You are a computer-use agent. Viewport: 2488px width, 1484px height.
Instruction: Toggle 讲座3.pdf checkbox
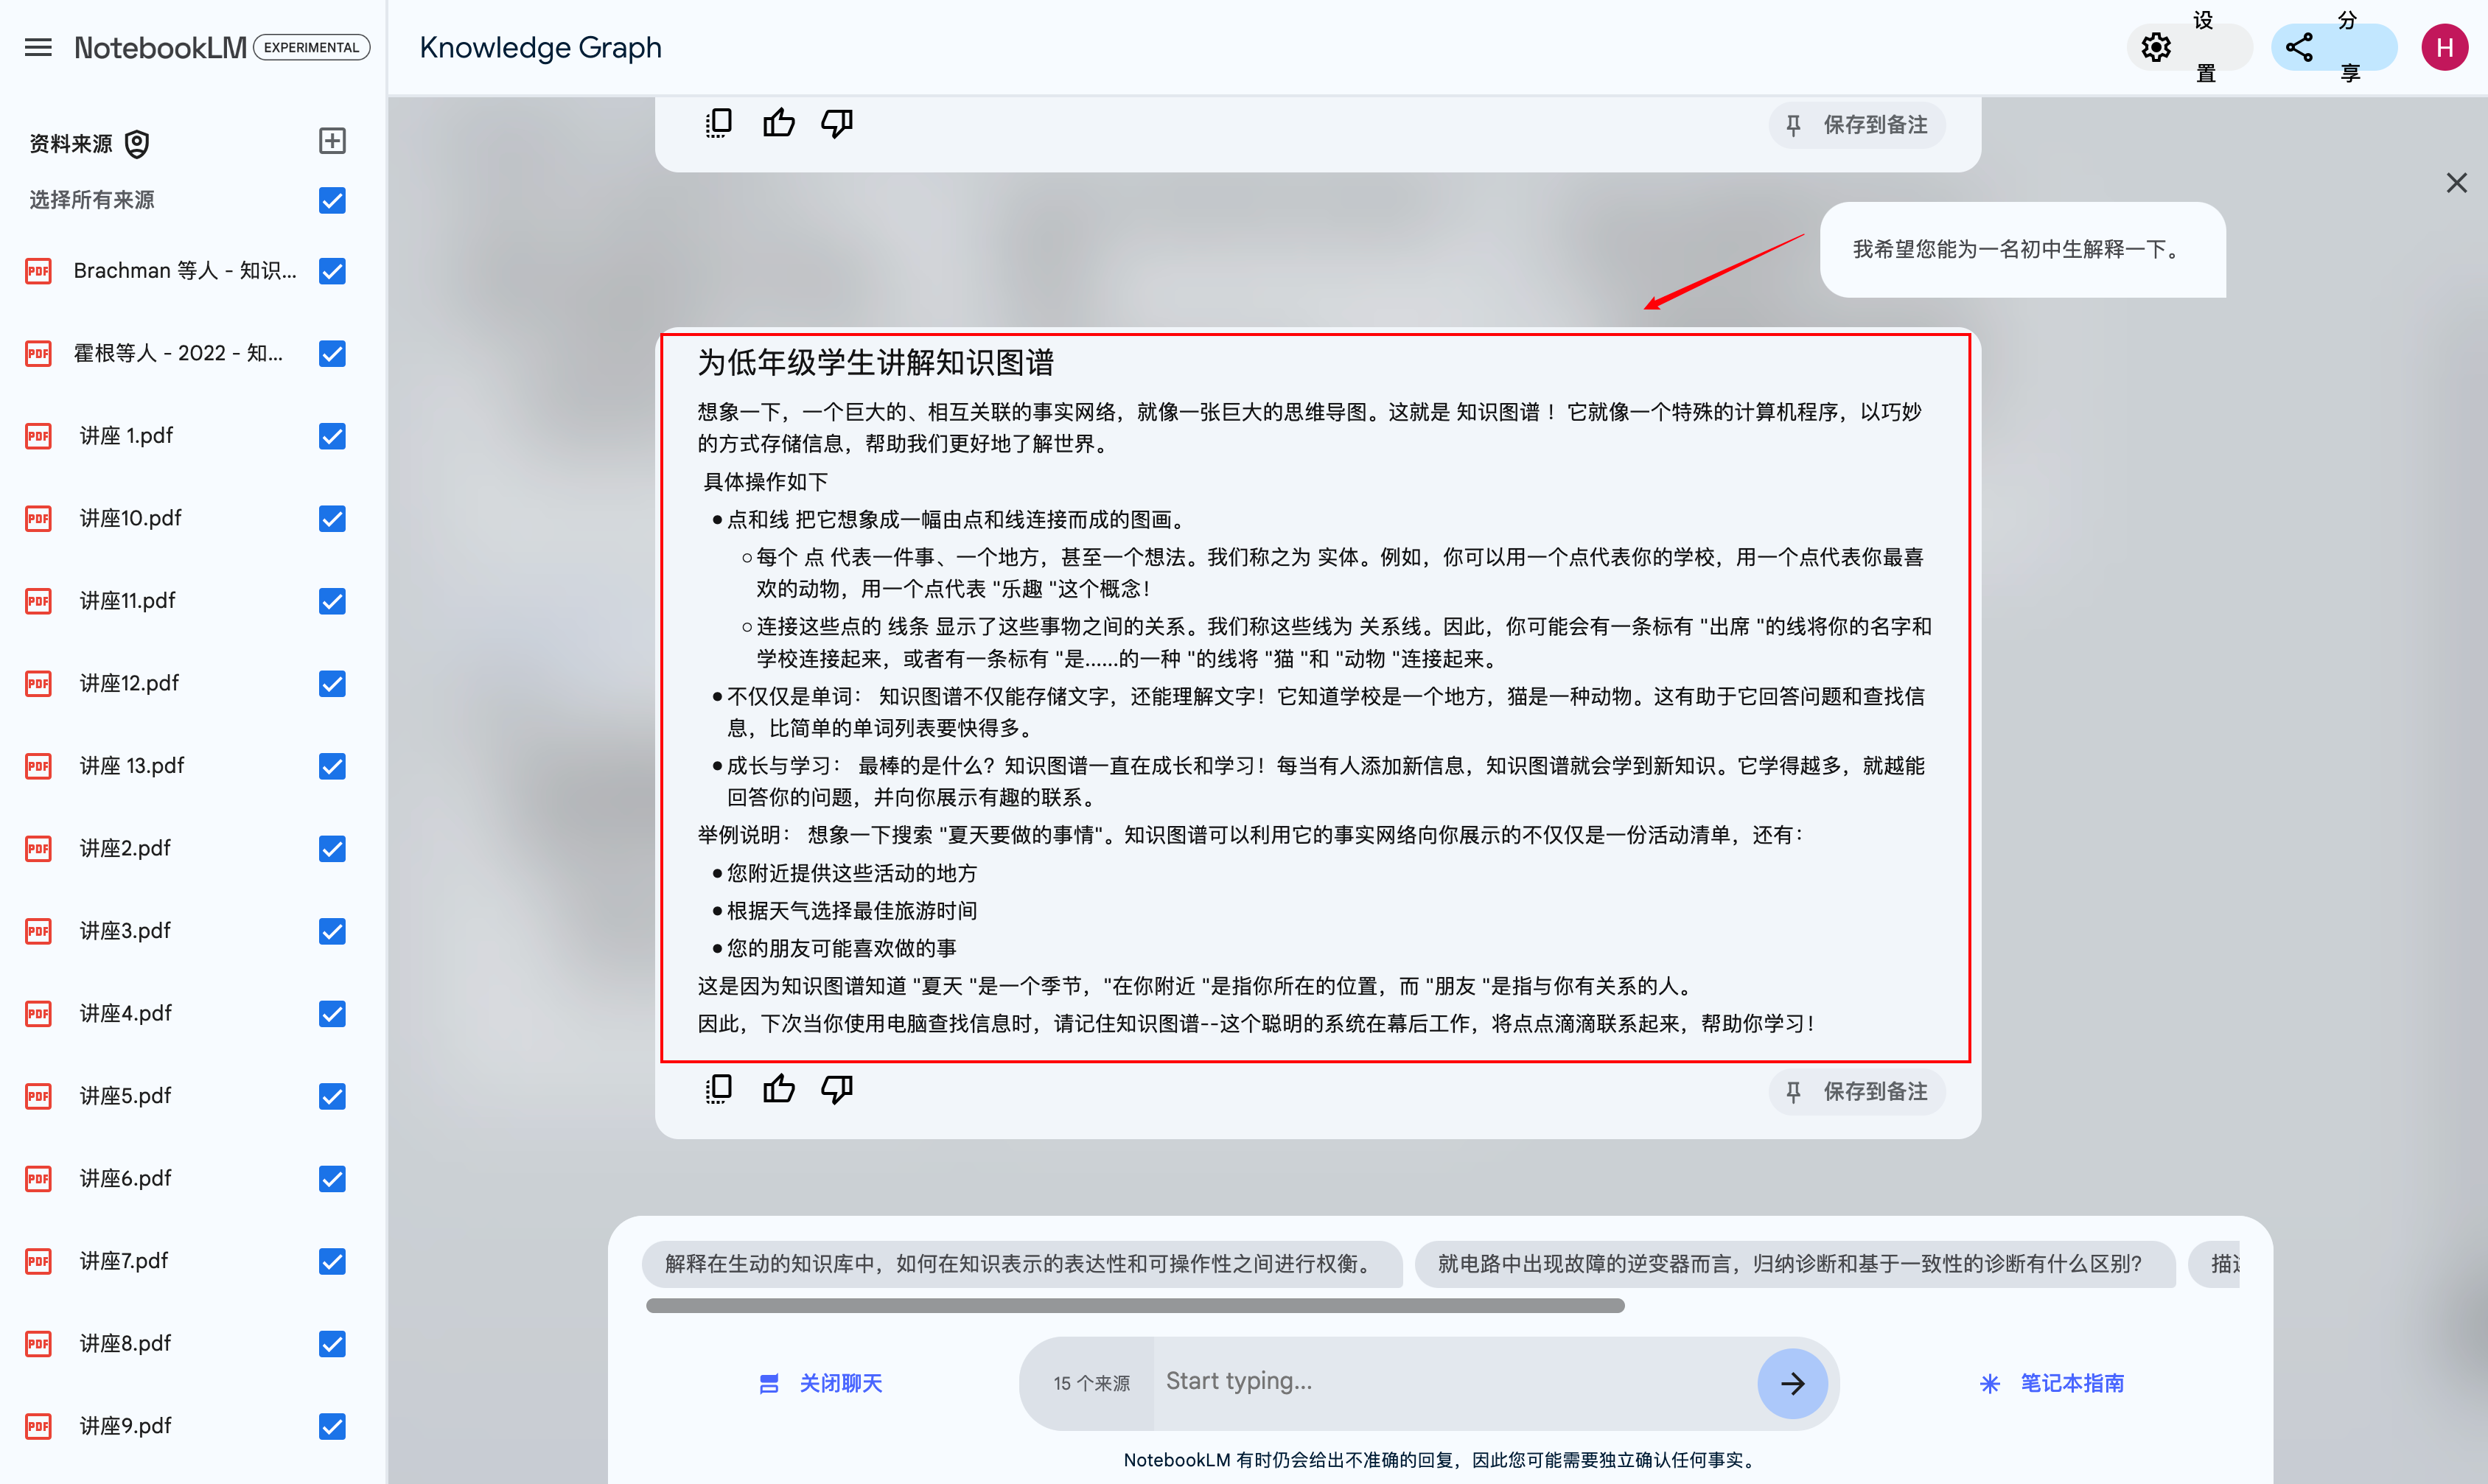(x=332, y=931)
